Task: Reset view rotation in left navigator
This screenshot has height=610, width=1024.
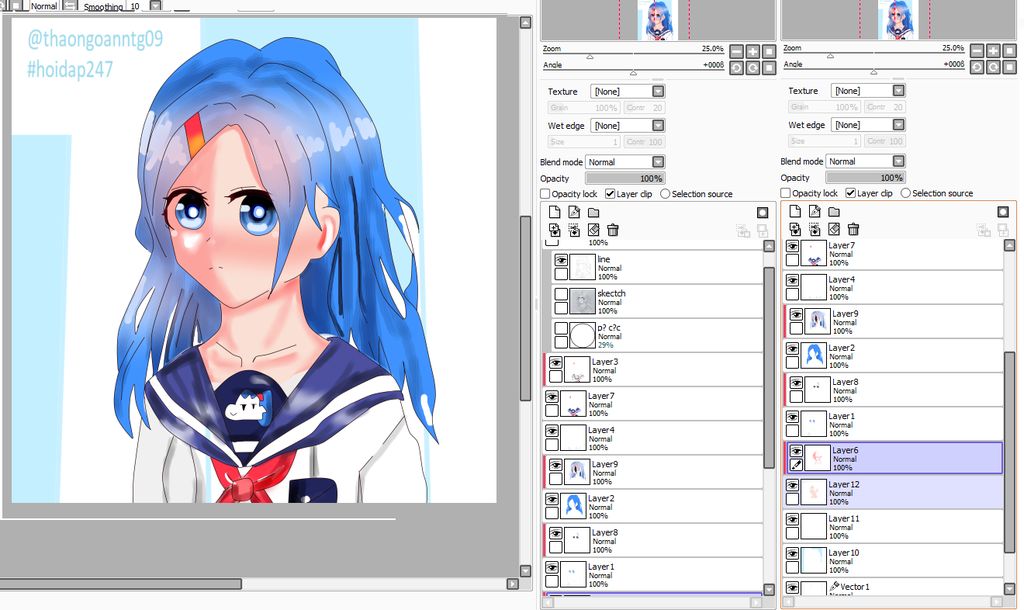Action: 769,68
